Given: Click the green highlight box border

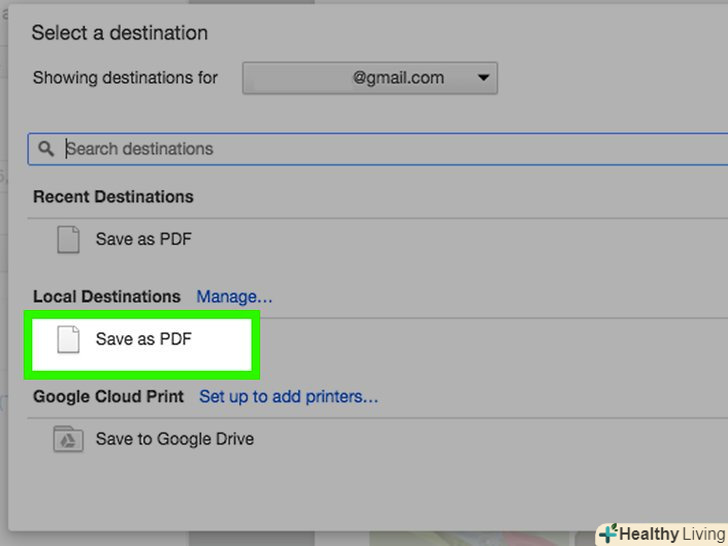Looking at the screenshot, I should point(142,313).
